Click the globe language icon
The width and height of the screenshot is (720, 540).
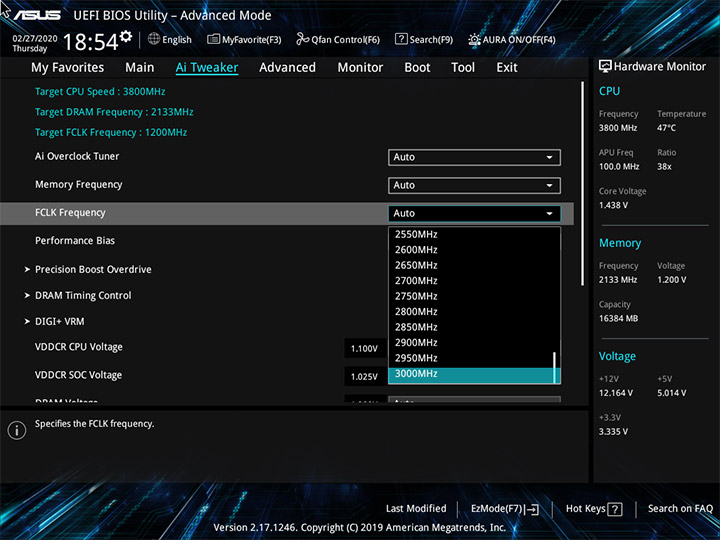click(154, 39)
